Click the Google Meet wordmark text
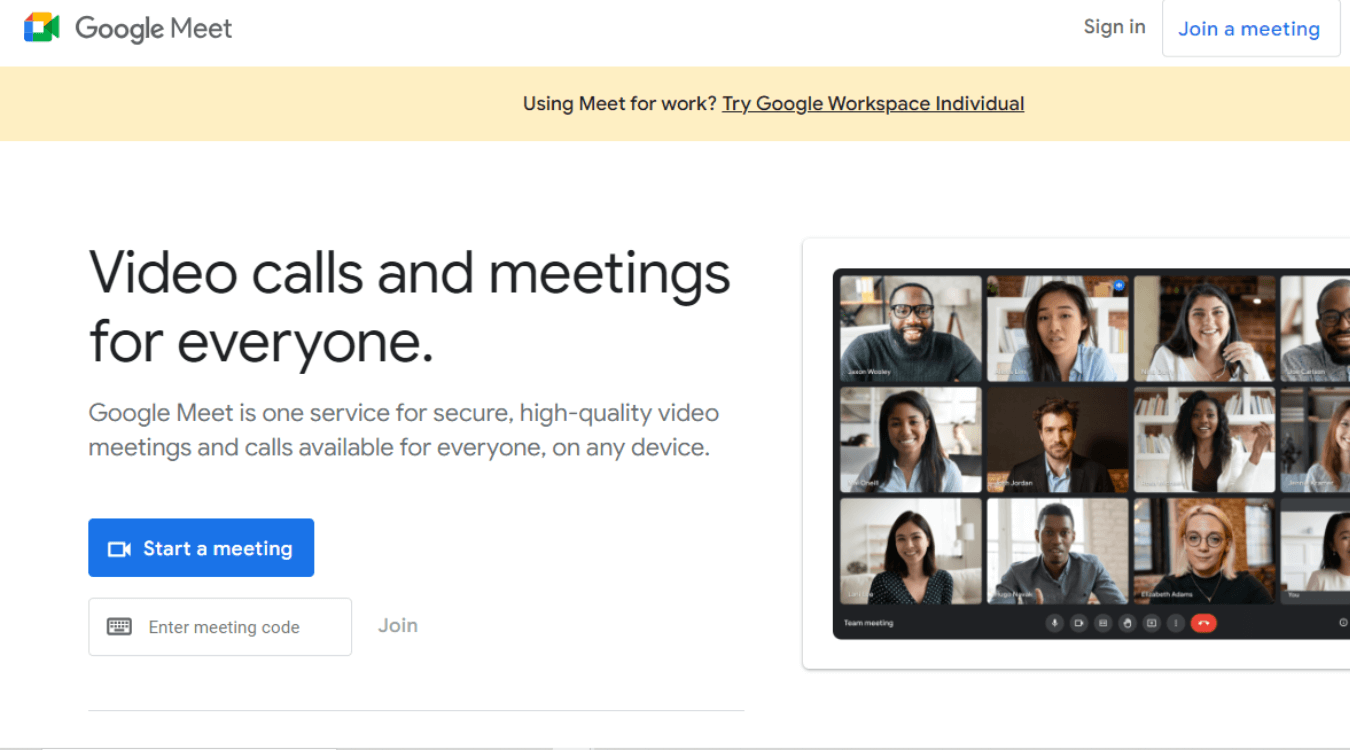The width and height of the screenshot is (1350, 750). tap(153, 28)
